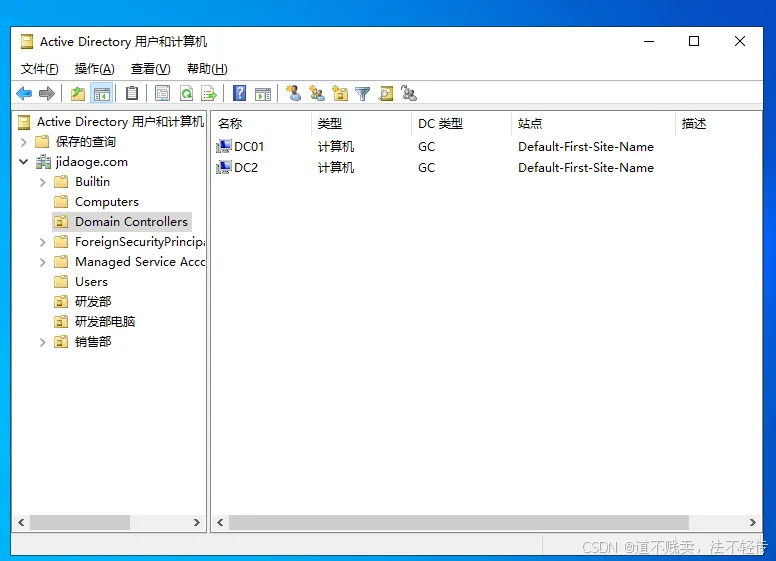The height and width of the screenshot is (561, 776).
Task: Go back with the blue arrow
Action: pyautogui.click(x=24, y=93)
